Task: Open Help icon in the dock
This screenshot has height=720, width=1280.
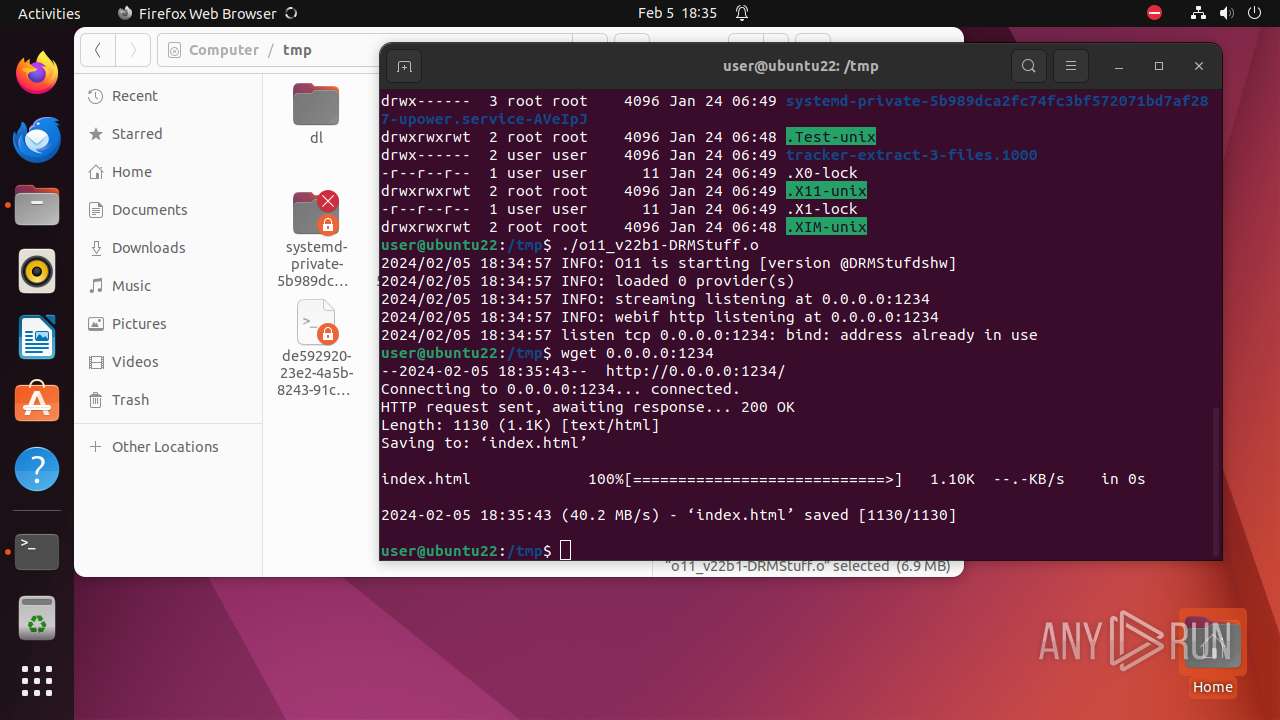Action: point(37,470)
